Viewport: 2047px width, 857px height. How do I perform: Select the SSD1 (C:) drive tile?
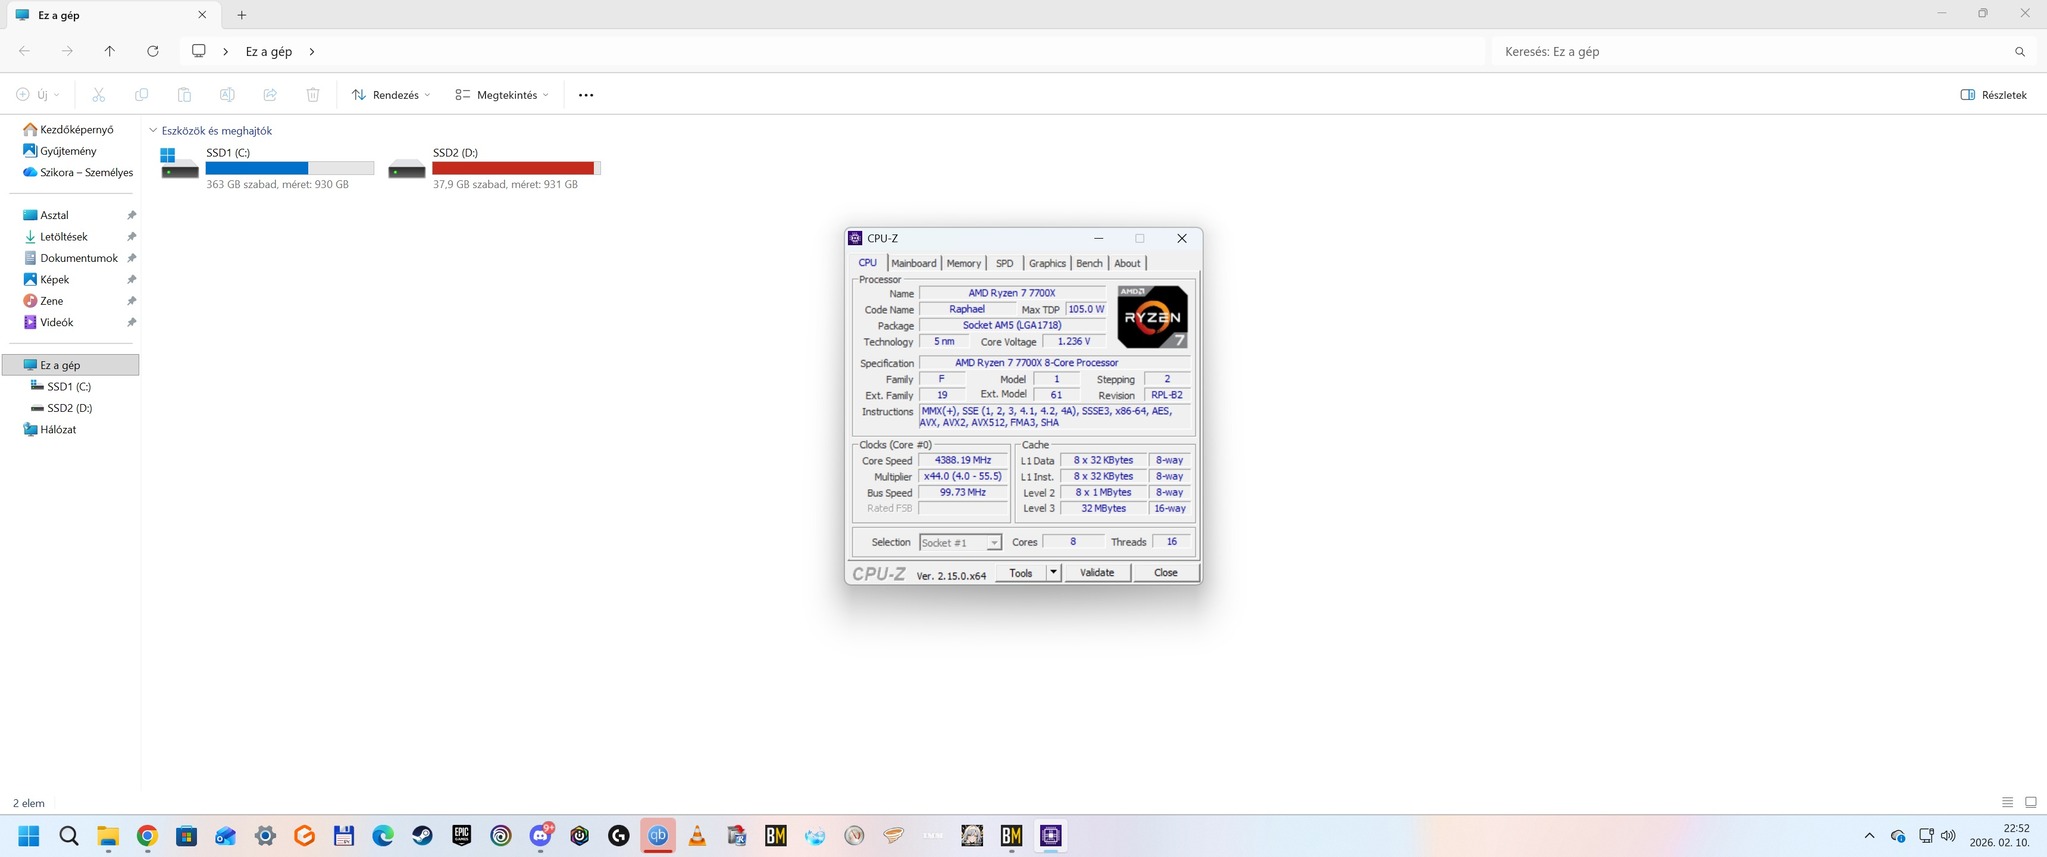click(x=267, y=168)
